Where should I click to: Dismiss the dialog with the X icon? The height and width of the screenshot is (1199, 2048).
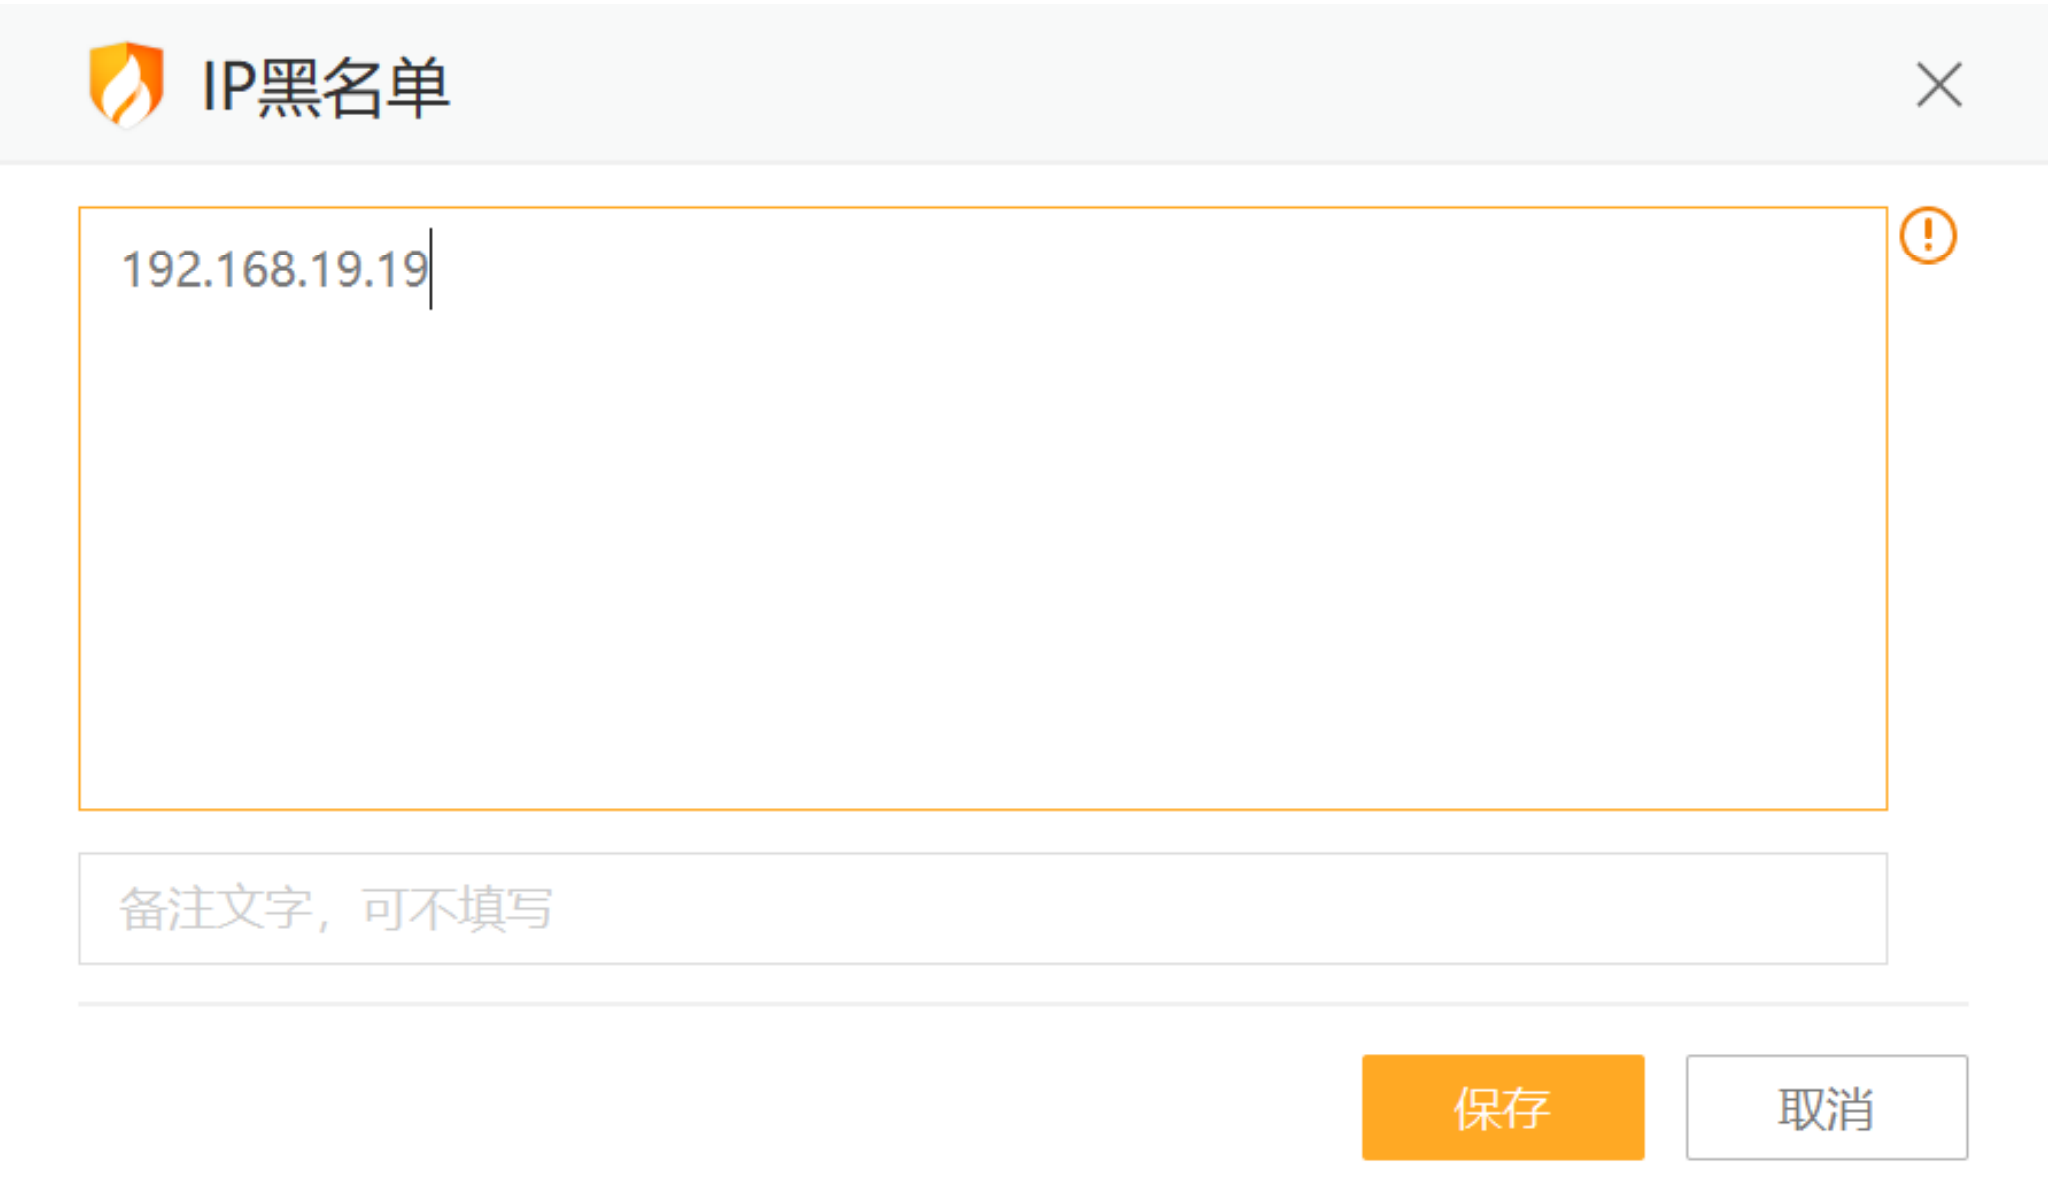(x=1939, y=84)
